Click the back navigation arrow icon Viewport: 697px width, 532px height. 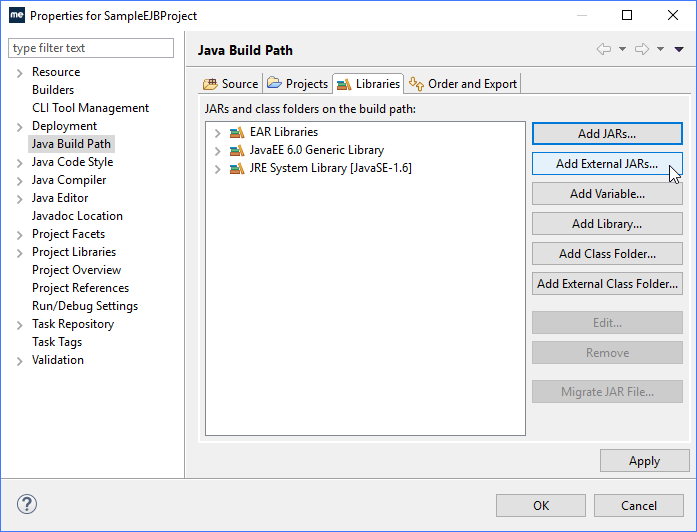(x=603, y=49)
